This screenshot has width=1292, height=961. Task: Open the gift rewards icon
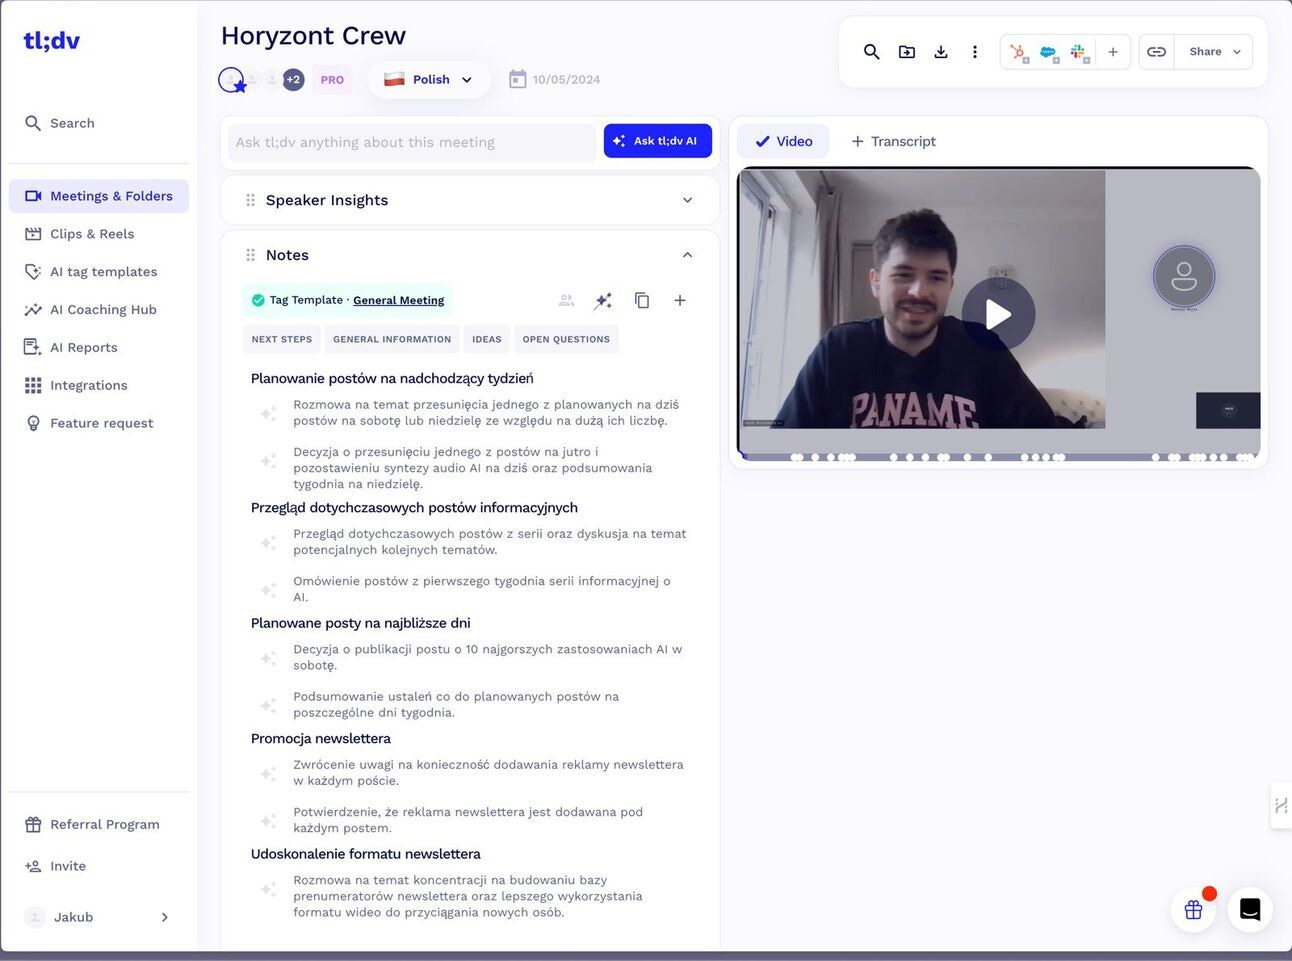tap(1193, 909)
